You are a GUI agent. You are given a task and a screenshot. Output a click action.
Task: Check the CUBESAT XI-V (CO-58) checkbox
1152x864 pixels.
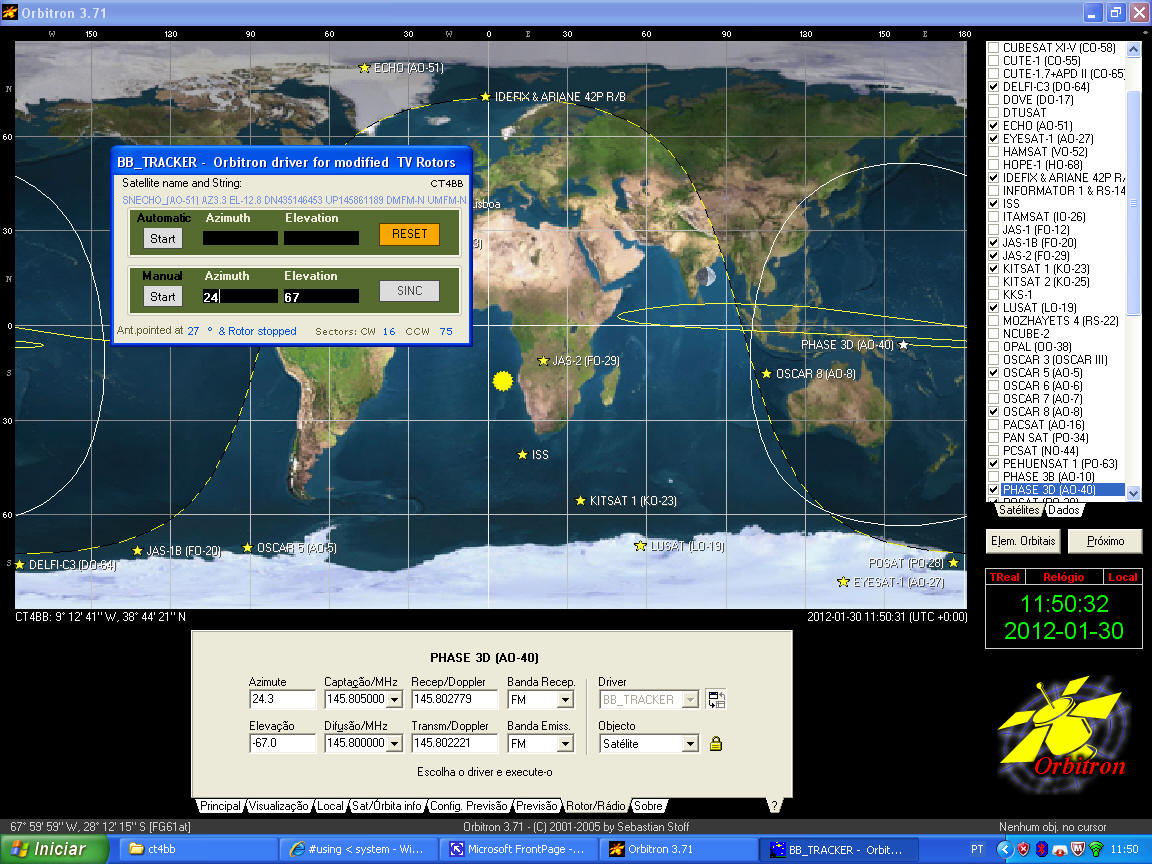pyautogui.click(x=993, y=48)
